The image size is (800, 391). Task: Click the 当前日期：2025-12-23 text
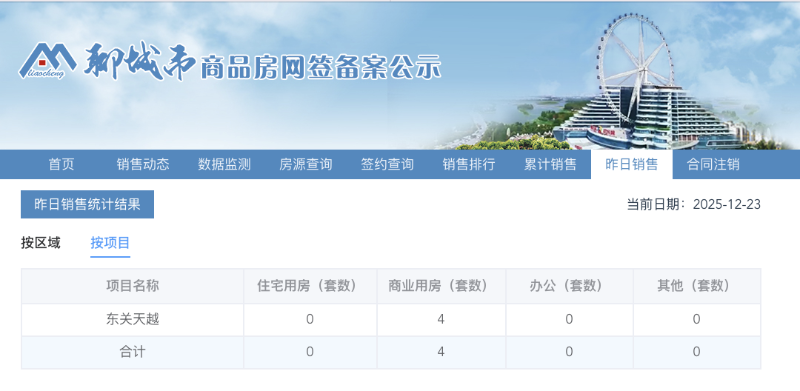point(693,205)
